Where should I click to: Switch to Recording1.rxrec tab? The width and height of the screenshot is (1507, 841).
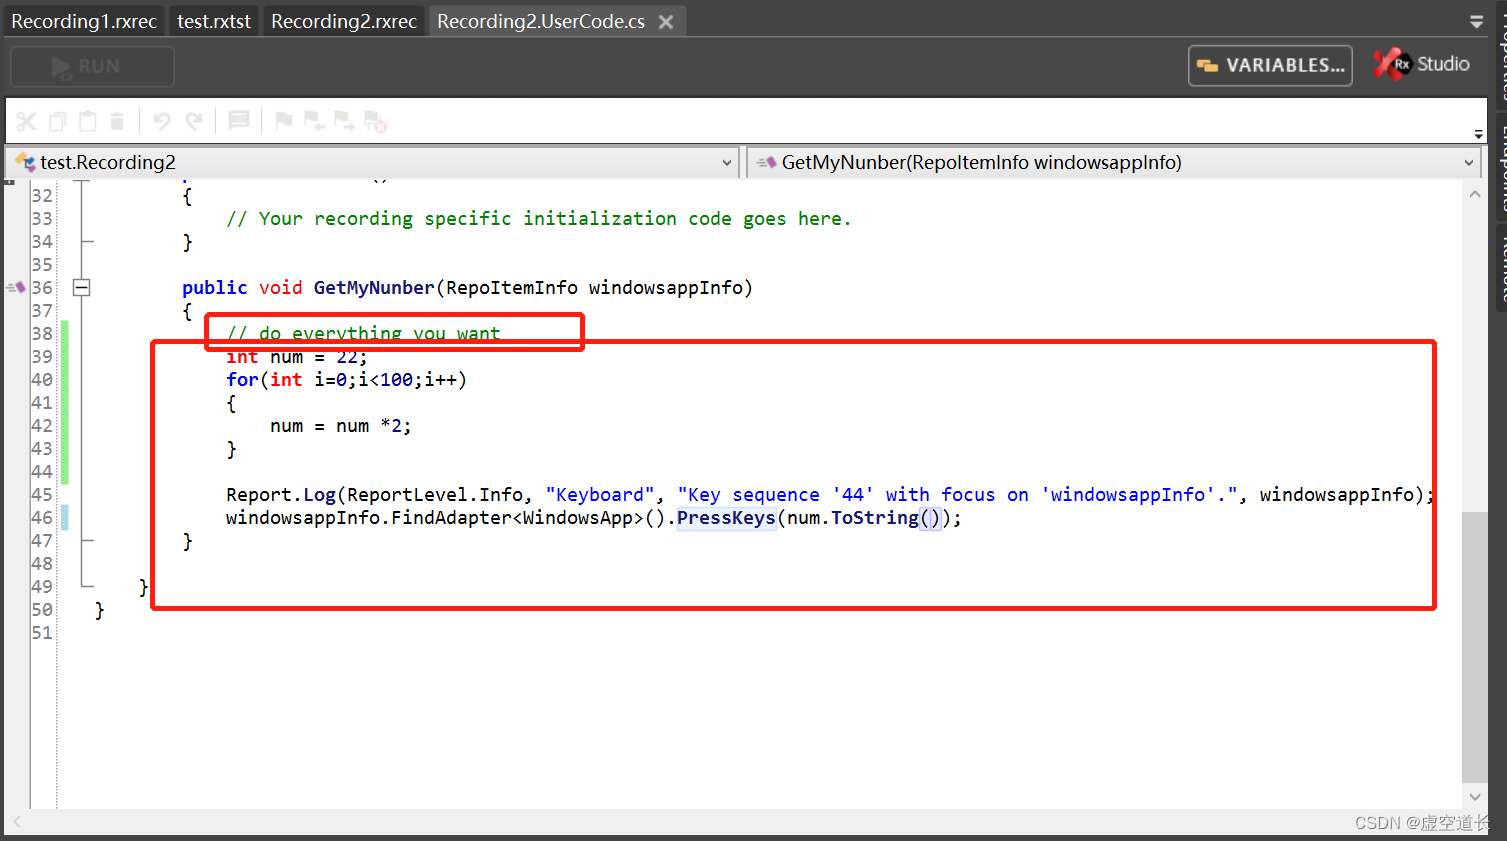point(84,21)
